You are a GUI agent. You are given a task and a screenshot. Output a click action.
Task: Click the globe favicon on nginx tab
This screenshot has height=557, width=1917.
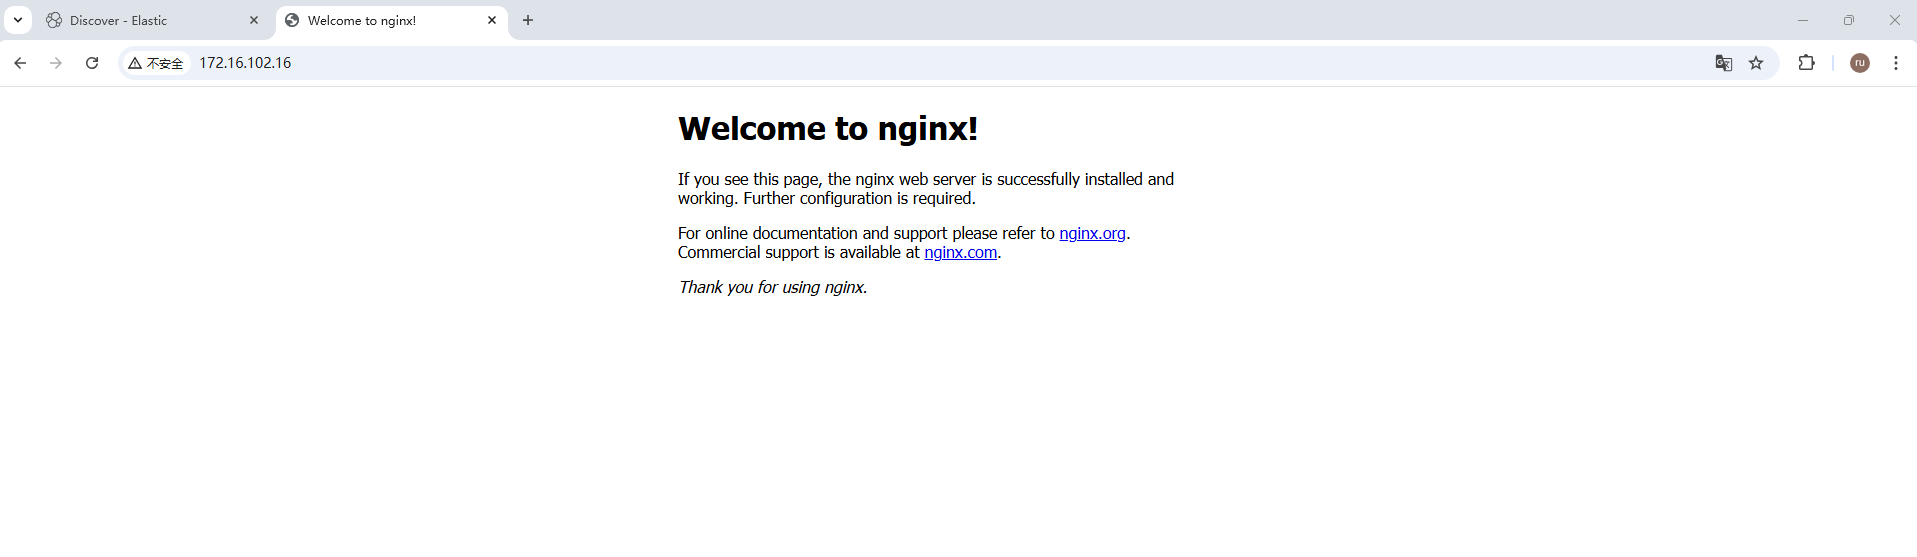tap(292, 20)
